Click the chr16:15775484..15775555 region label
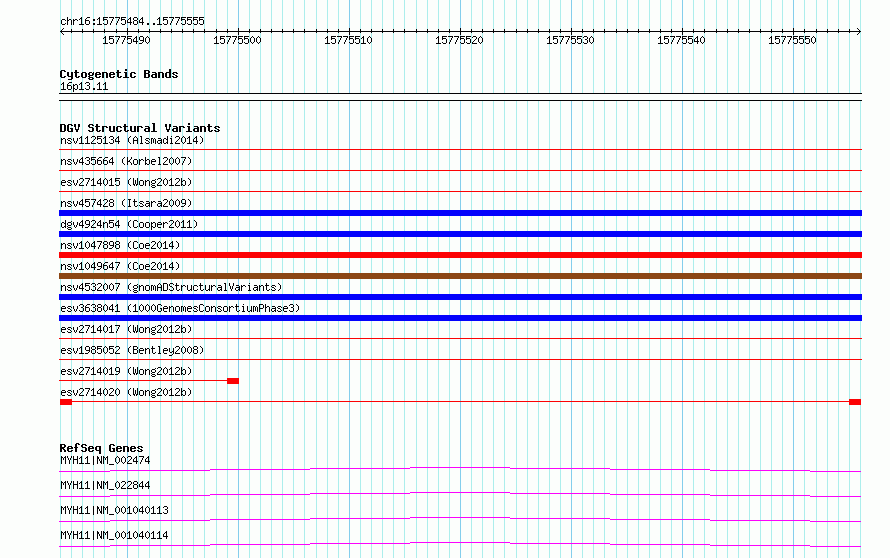 [x=132, y=21]
